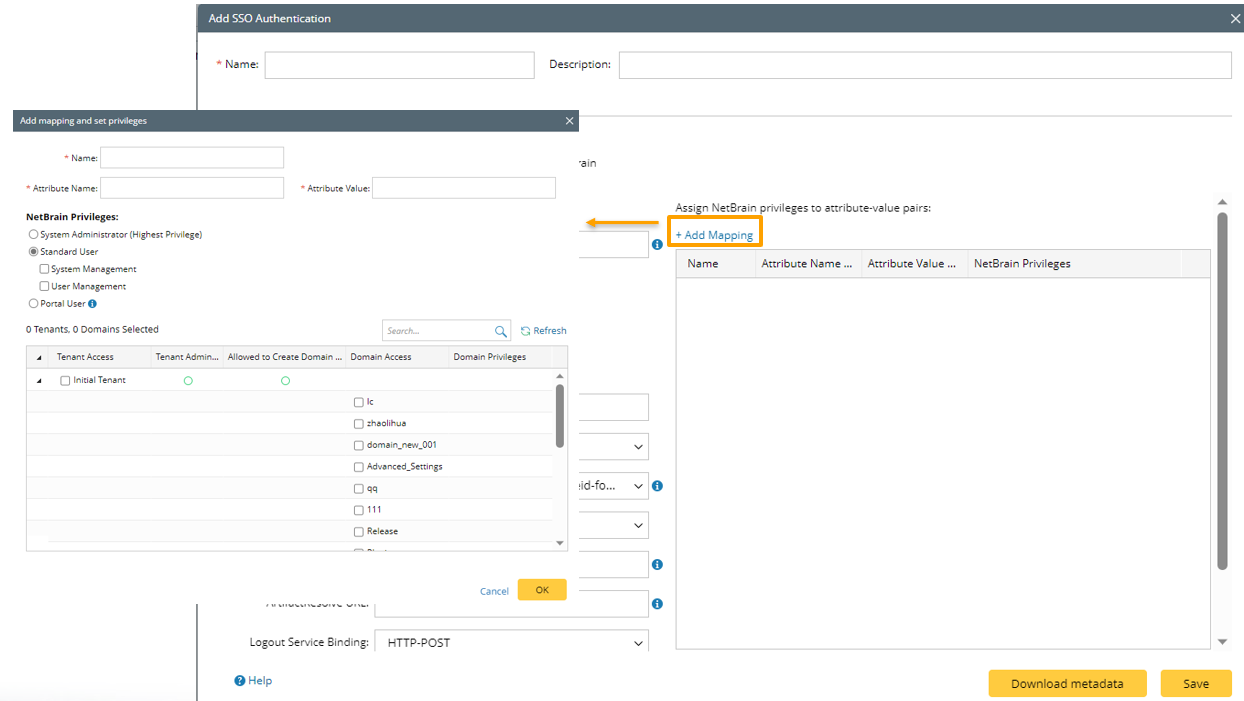
Task: Click the Help question mark icon
Action: pyautogui.click(x=240, y=681)
